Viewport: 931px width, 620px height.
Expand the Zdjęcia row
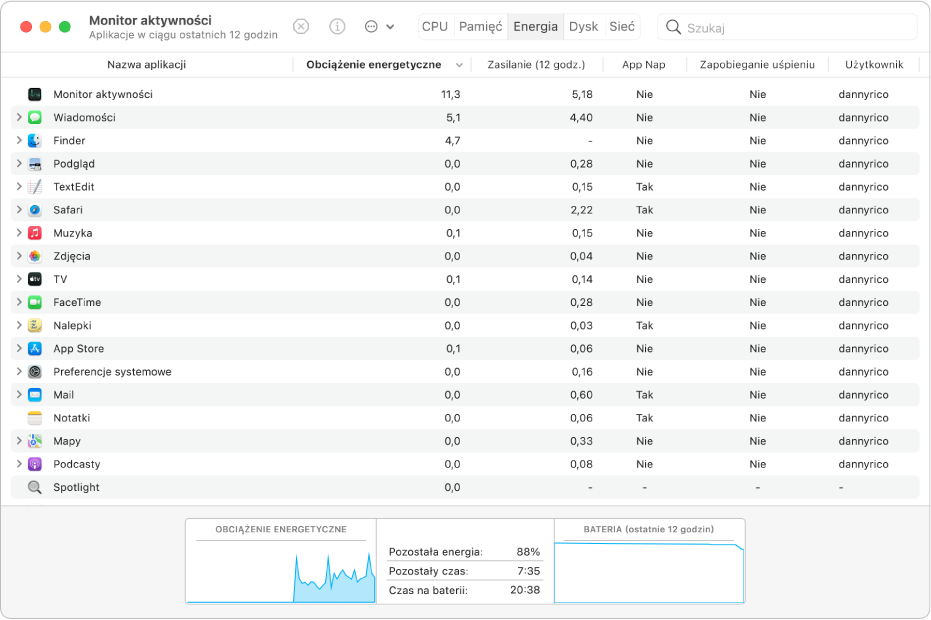point(19,256)
